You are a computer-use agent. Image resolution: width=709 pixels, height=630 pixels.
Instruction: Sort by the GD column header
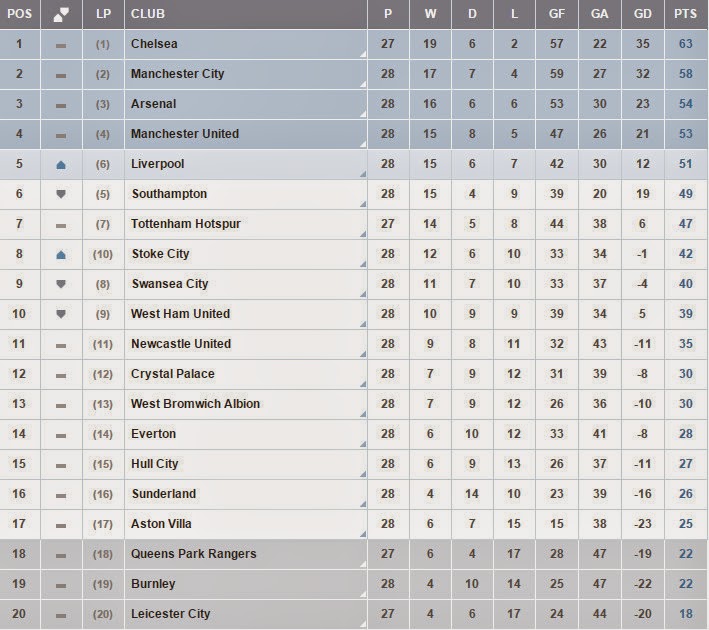tap(643, 14)
